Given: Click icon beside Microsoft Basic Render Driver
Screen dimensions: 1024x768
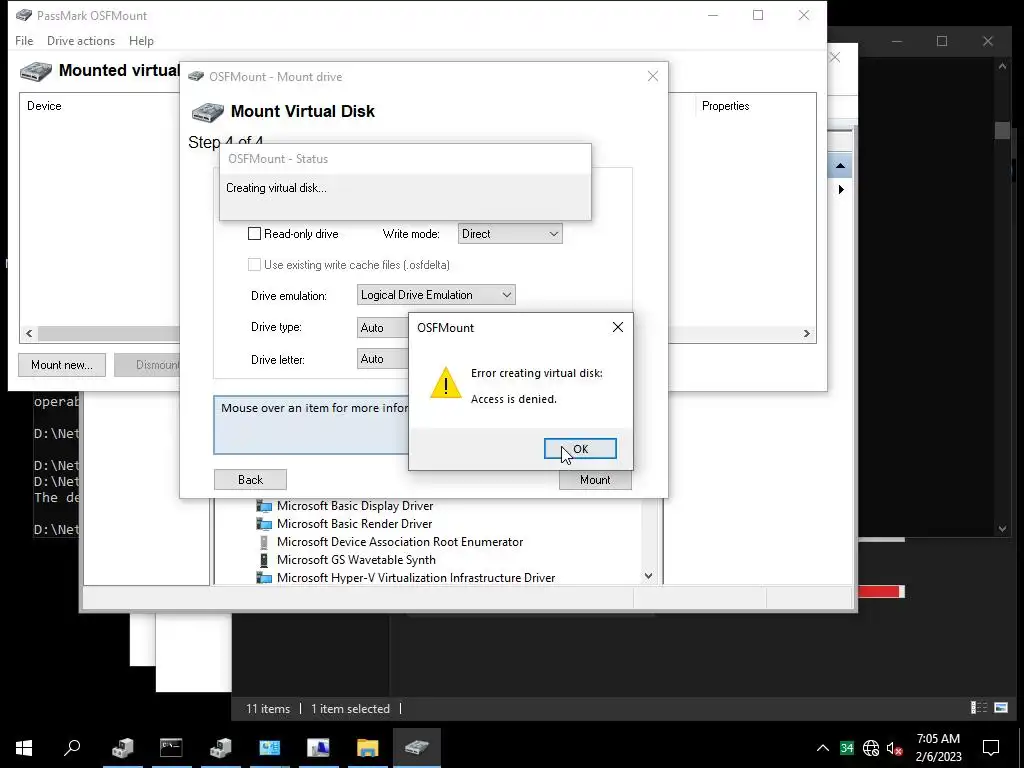Looking at the screenshot, I should [x=264, y=524].
